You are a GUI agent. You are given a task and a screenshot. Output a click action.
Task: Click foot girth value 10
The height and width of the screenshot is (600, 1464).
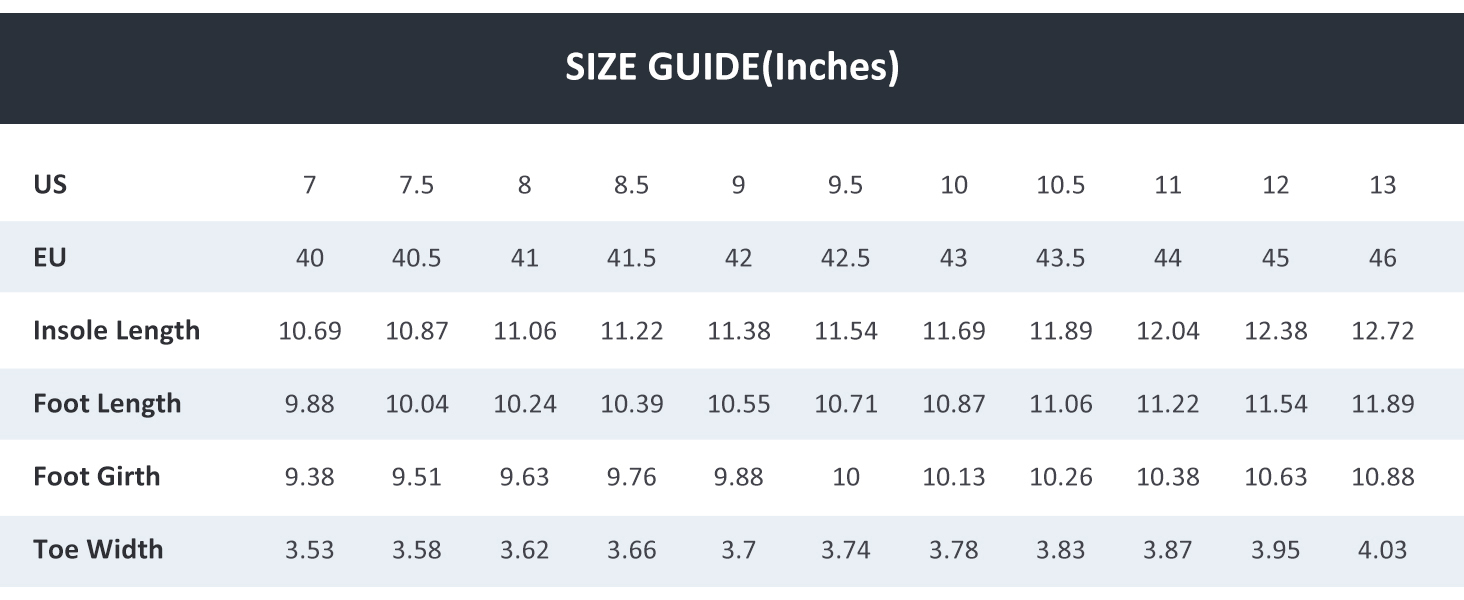click(x=846, y=477)
